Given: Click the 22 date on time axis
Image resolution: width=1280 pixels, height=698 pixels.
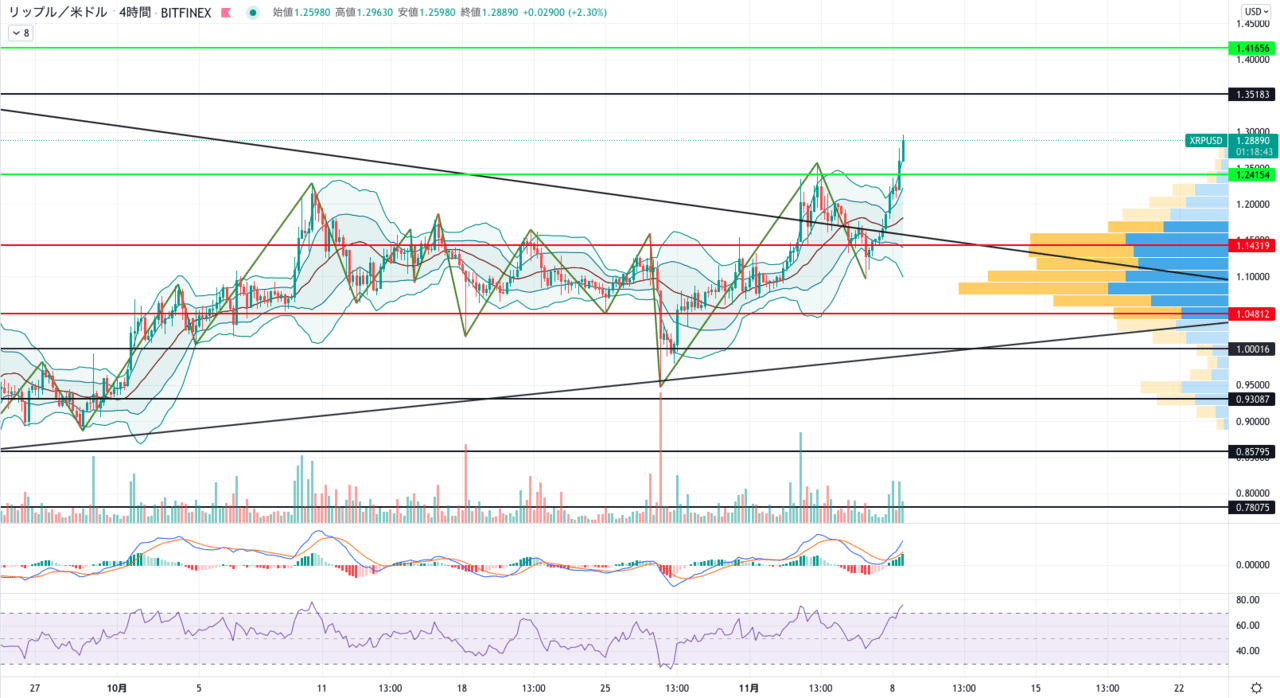Looking at the screenshot, I should coord(1179,688).
